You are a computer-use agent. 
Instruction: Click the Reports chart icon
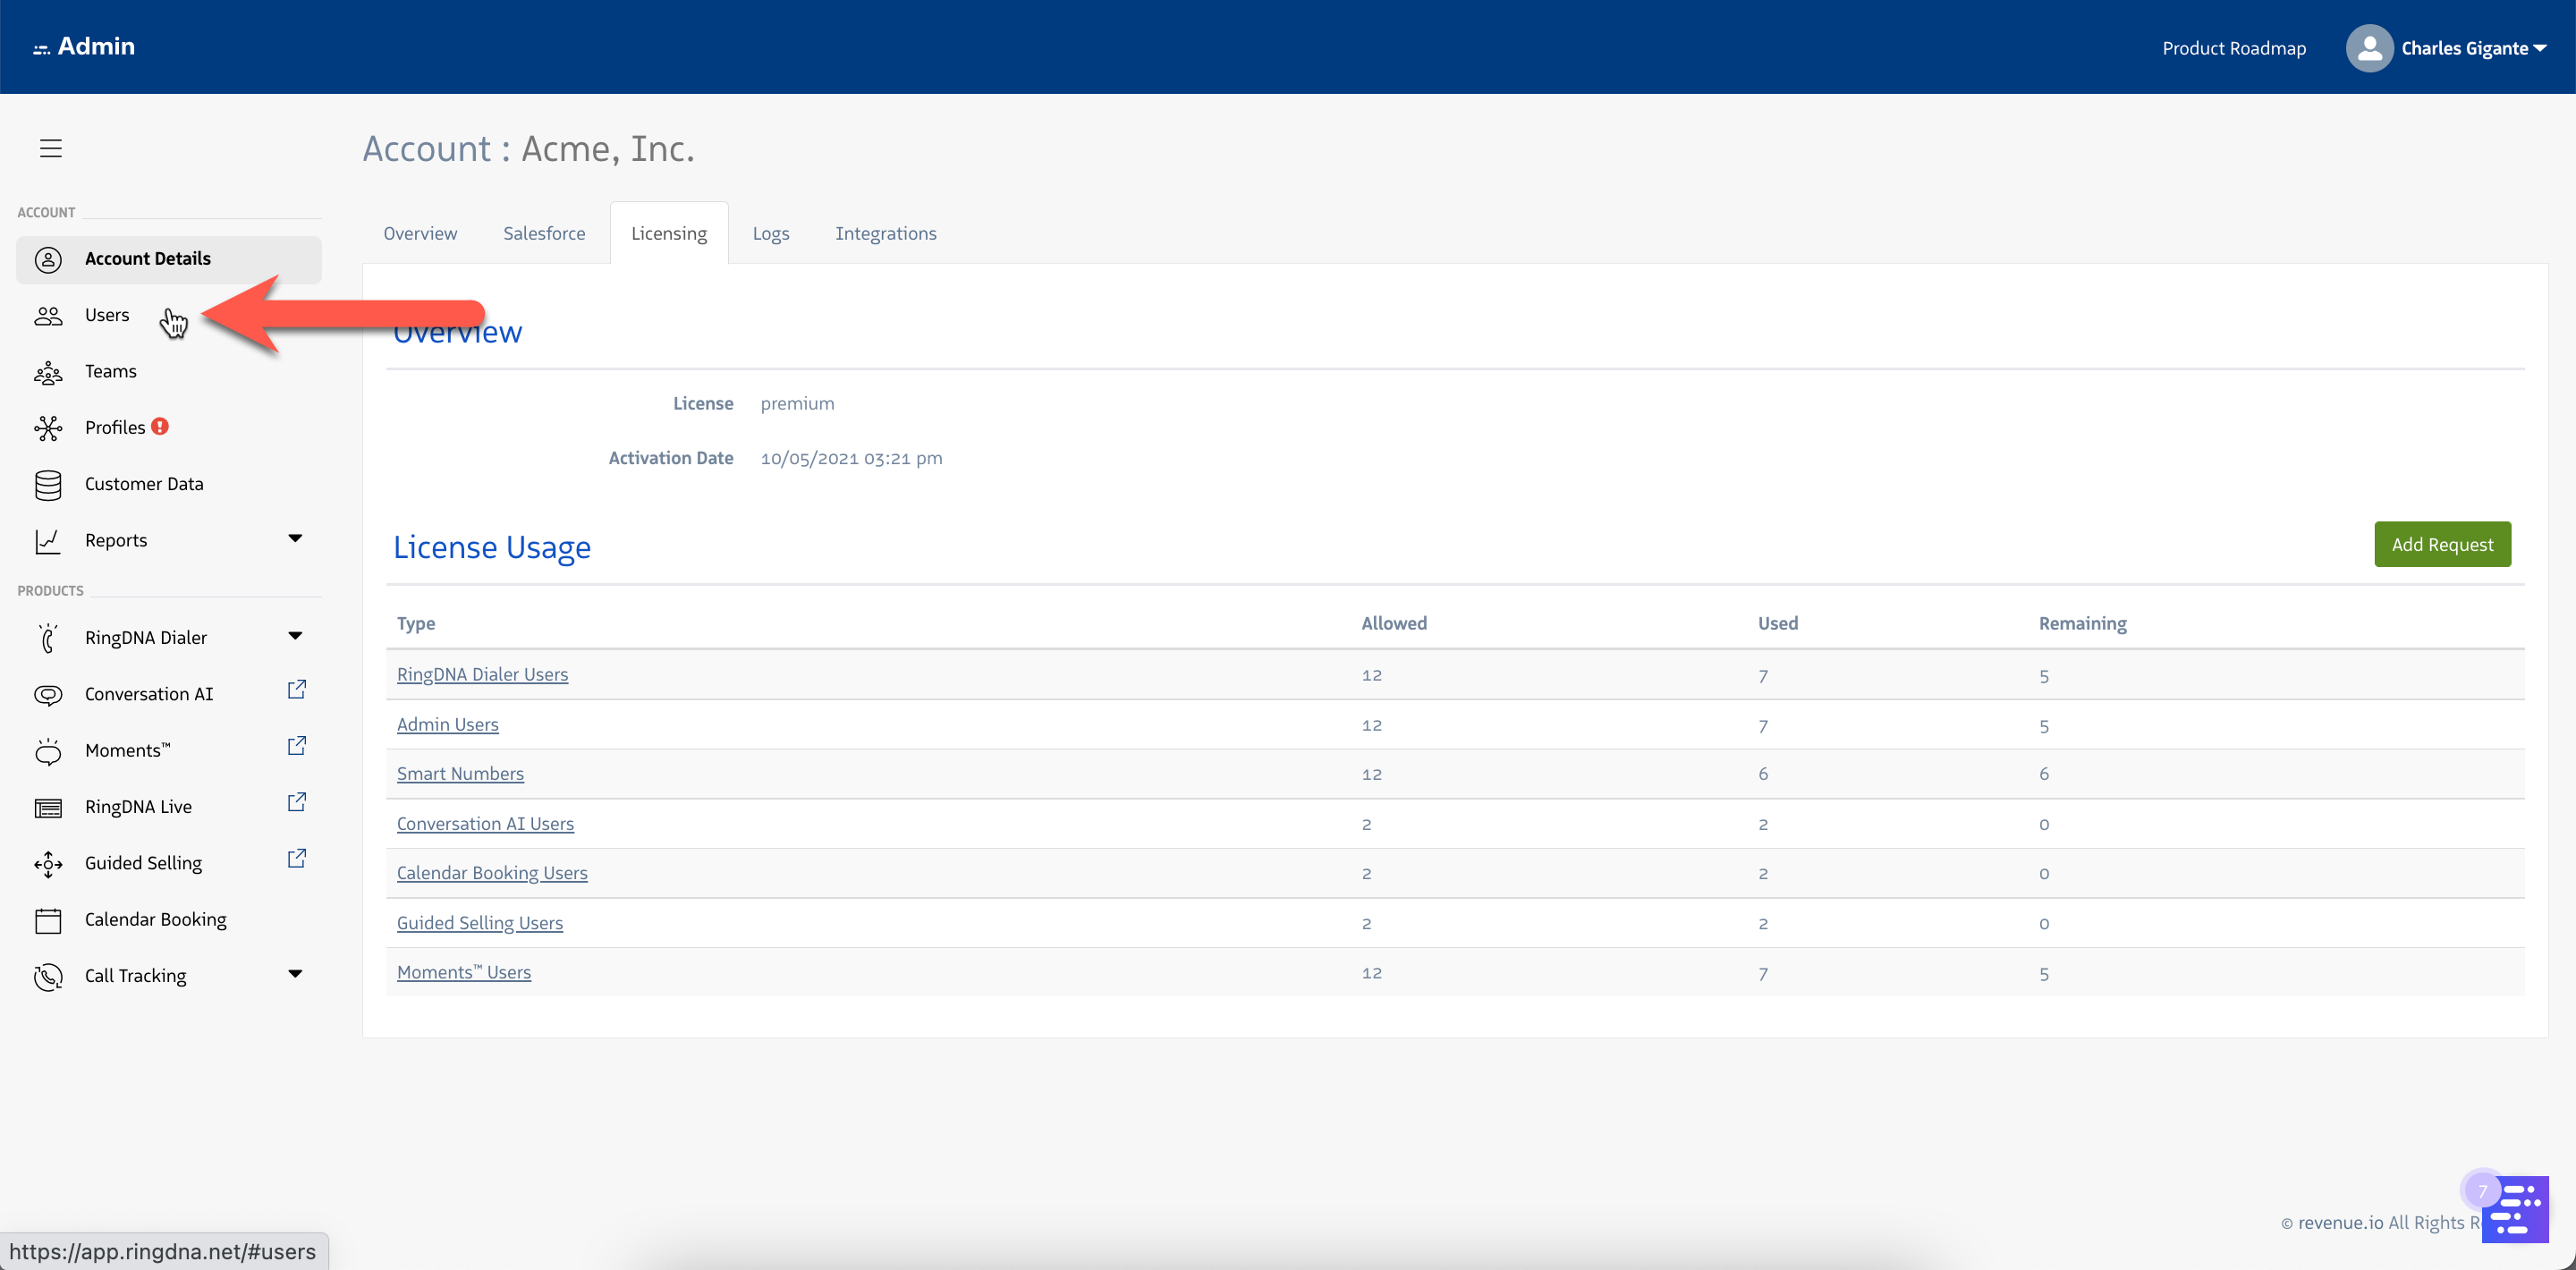(x=48, y=541)
